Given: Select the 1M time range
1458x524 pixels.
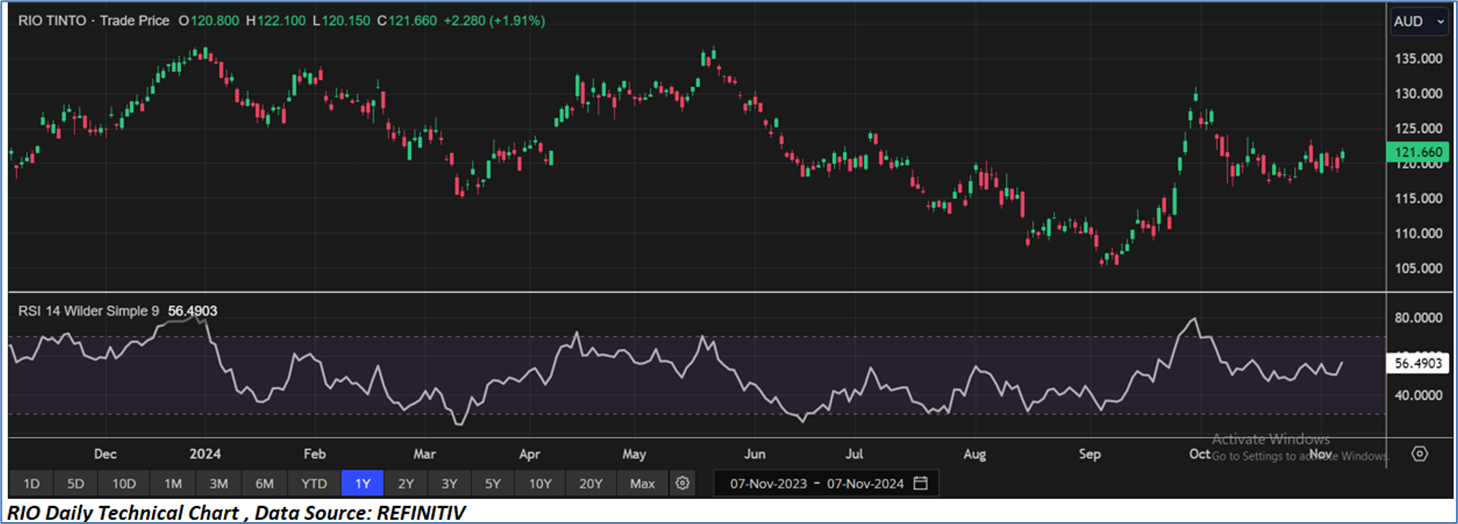Looking at the screenshot, I should (x=173, y=484).
